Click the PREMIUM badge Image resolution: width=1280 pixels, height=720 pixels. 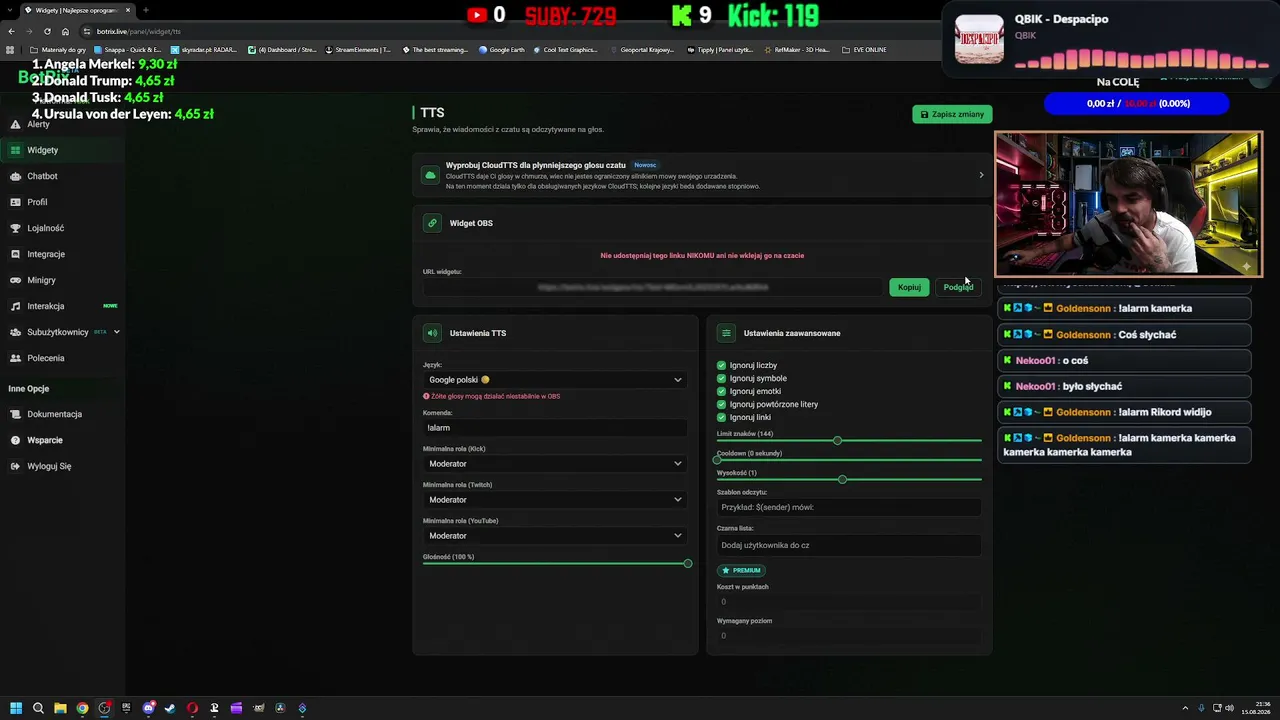[x=741, y=570]
